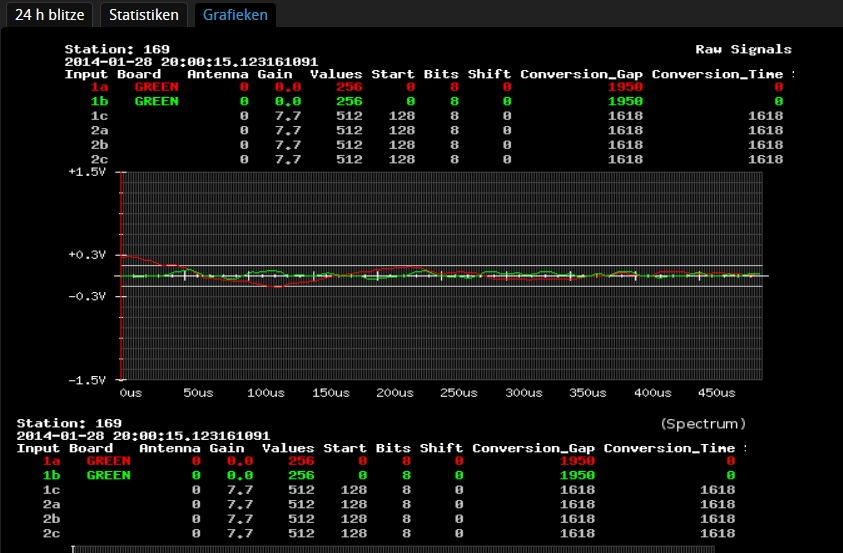Click green input 1b in upper table

point(100,102)
